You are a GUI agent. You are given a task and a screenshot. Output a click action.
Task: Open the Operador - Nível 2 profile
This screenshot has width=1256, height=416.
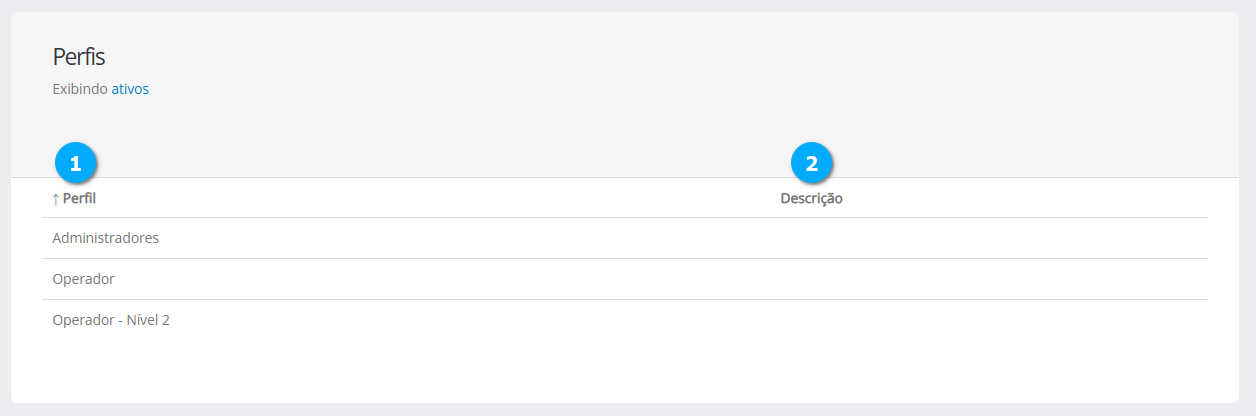click(x=111, y=320)
